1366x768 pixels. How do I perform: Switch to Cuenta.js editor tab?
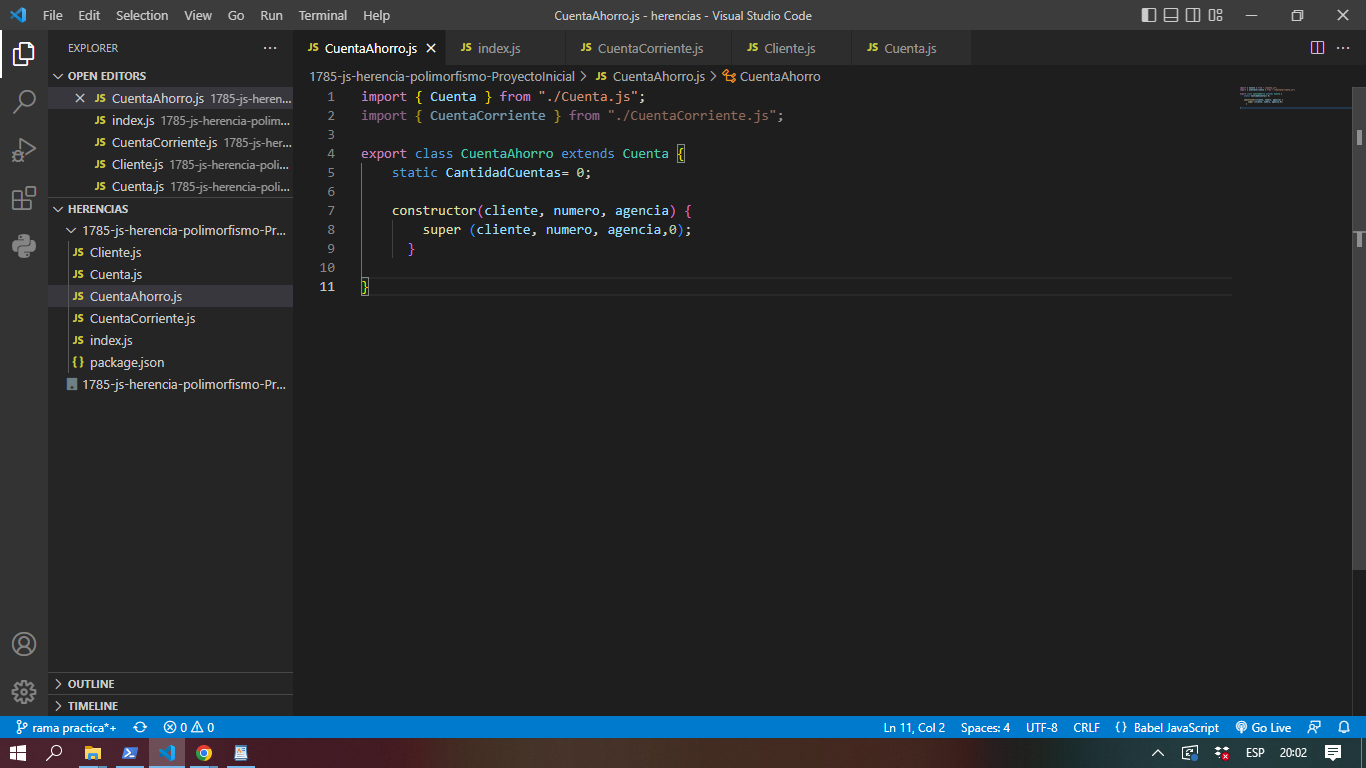click(x=911, y=48)
